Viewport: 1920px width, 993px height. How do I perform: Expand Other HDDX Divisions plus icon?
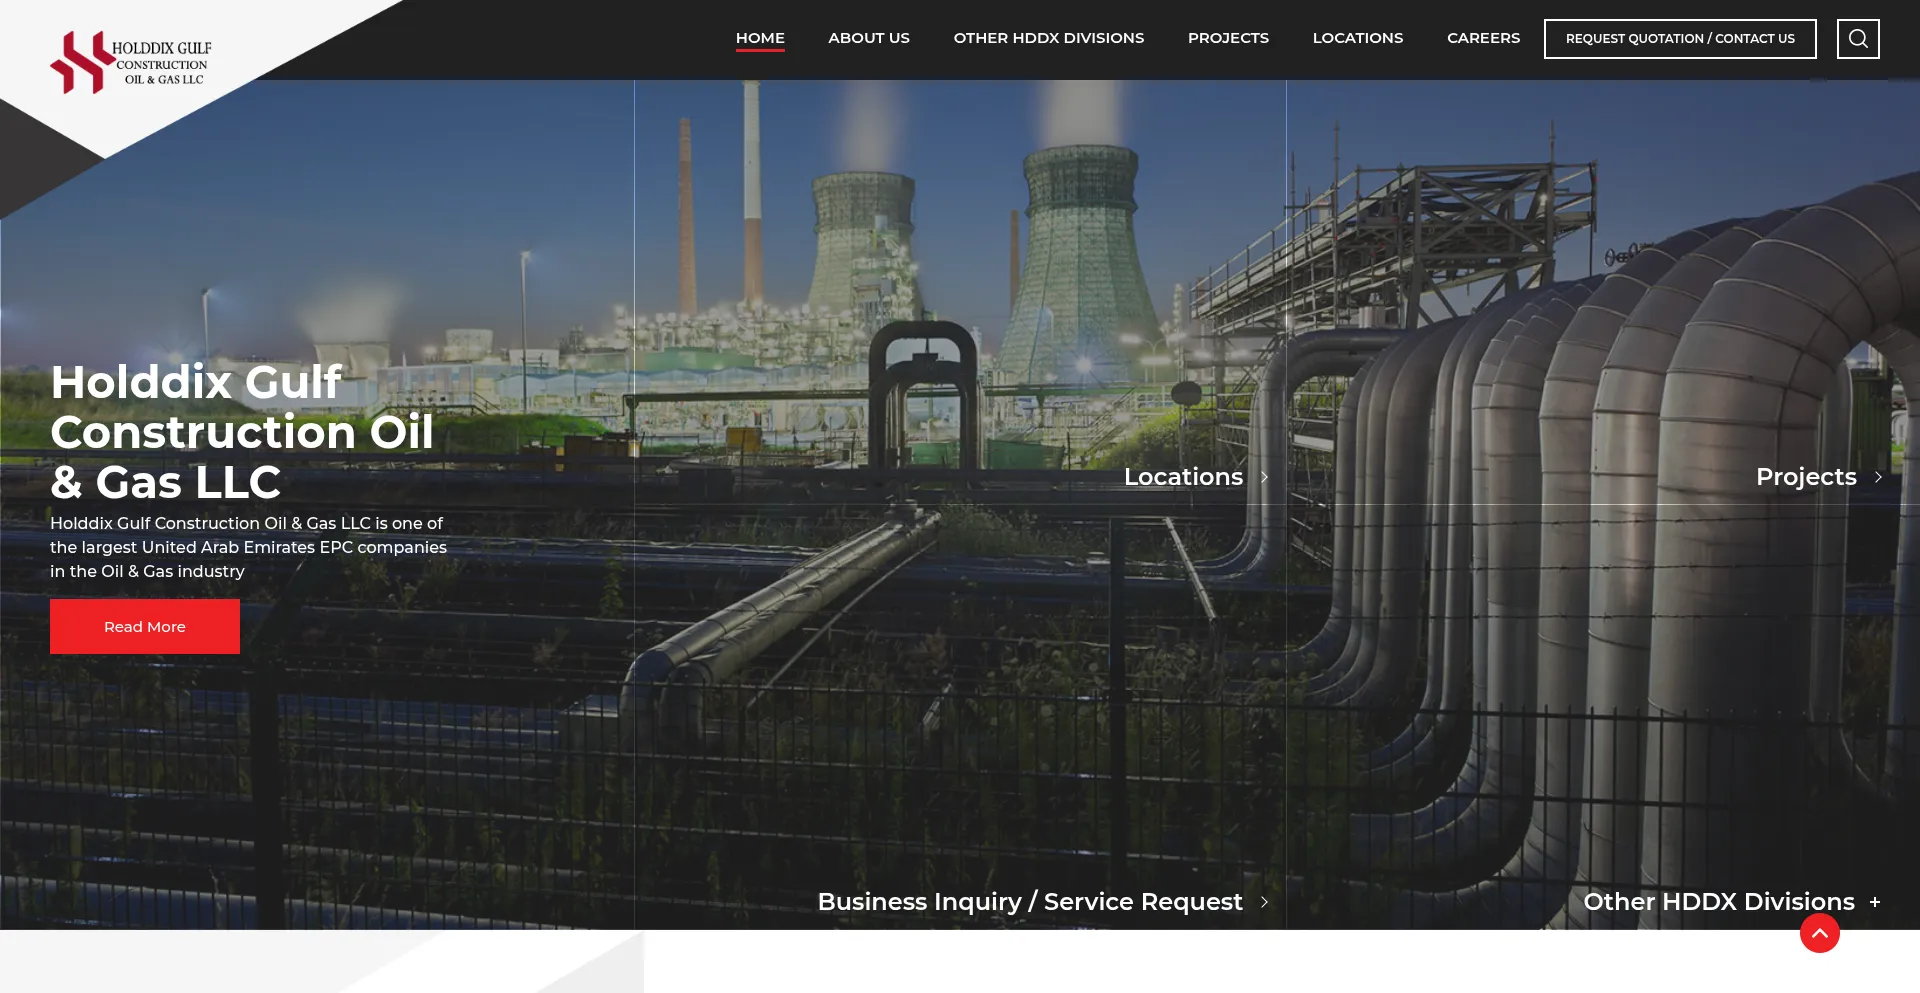point(1875,902)
